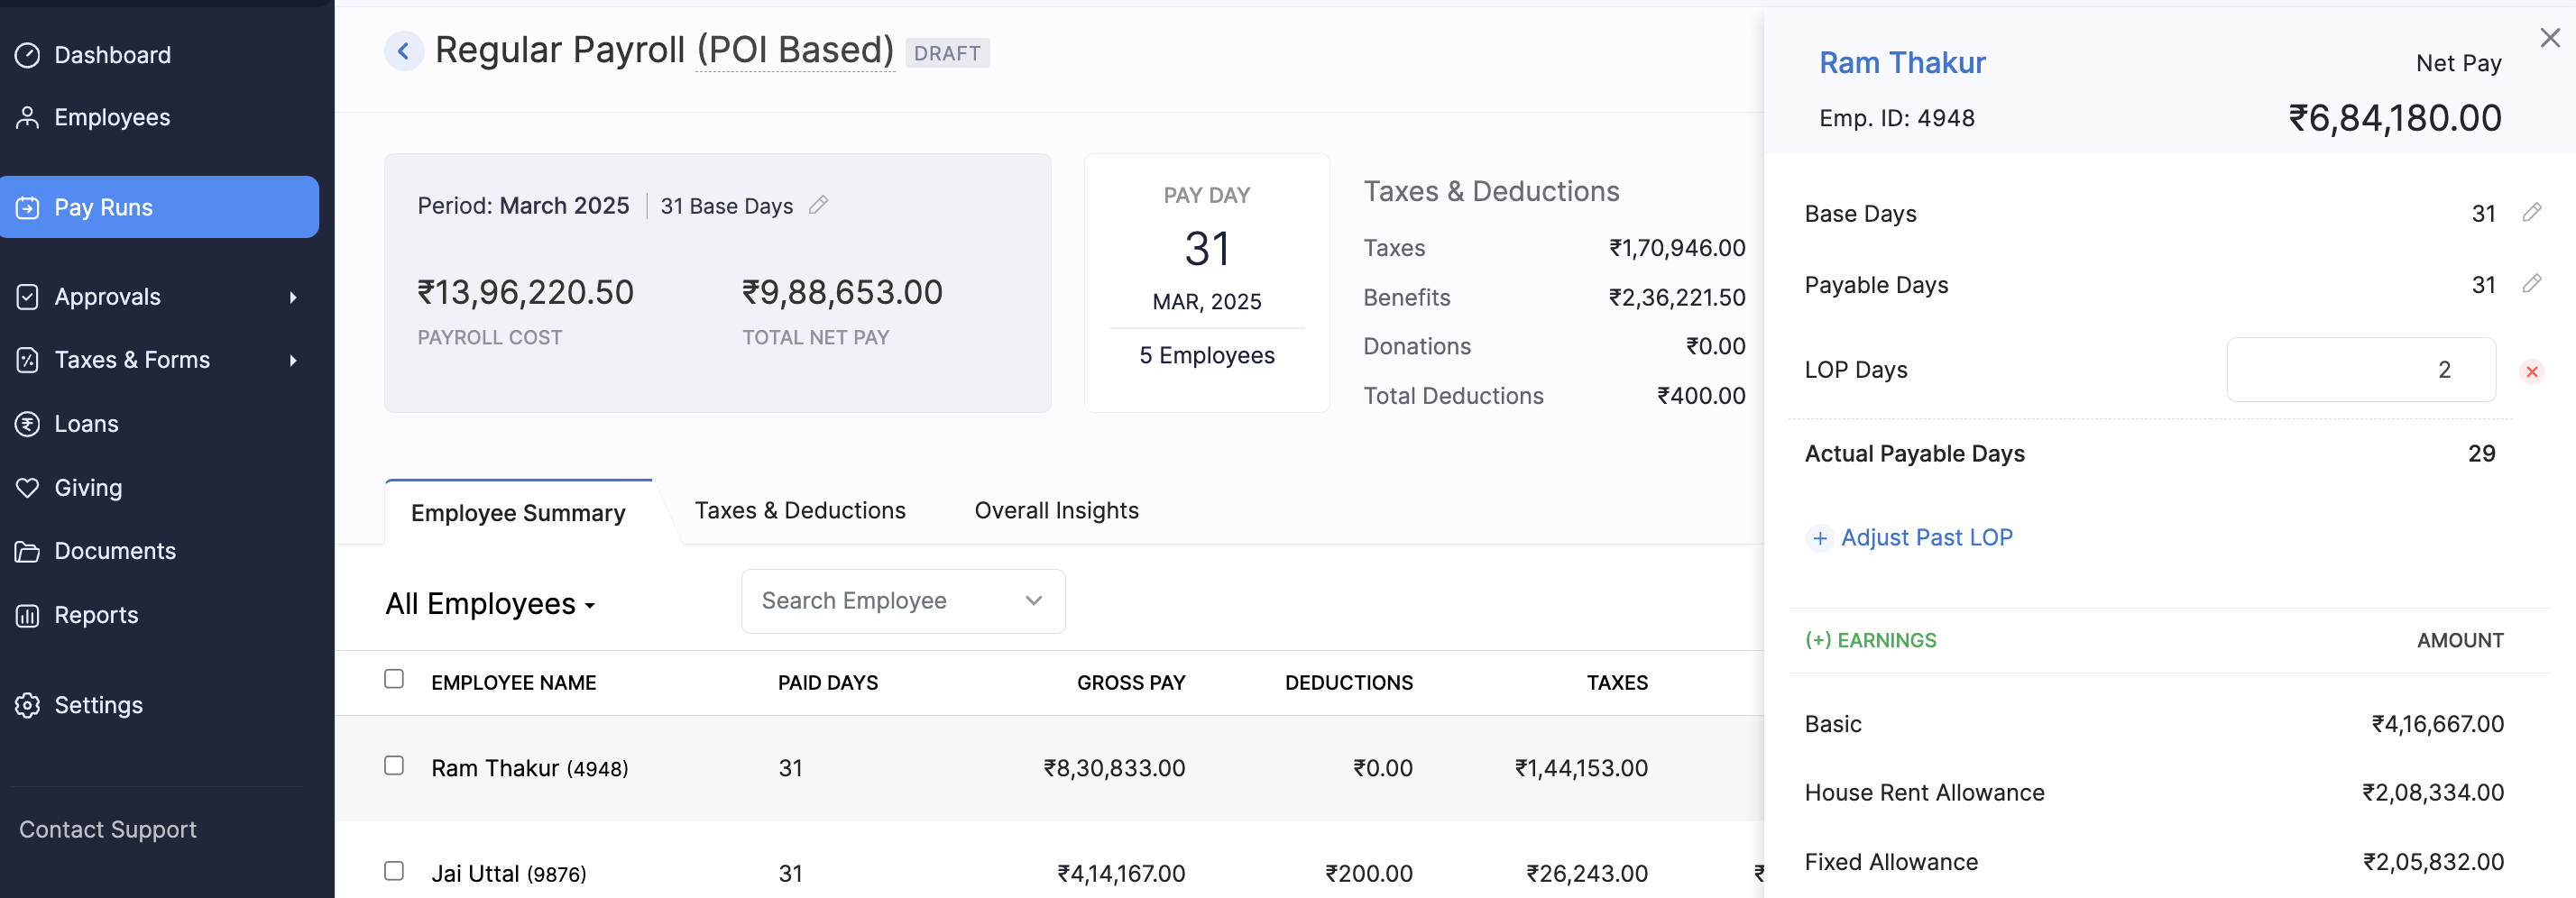Open the All Employees filter dropdown
Viewport: 2576px width, 898px height.
(490, 604)
